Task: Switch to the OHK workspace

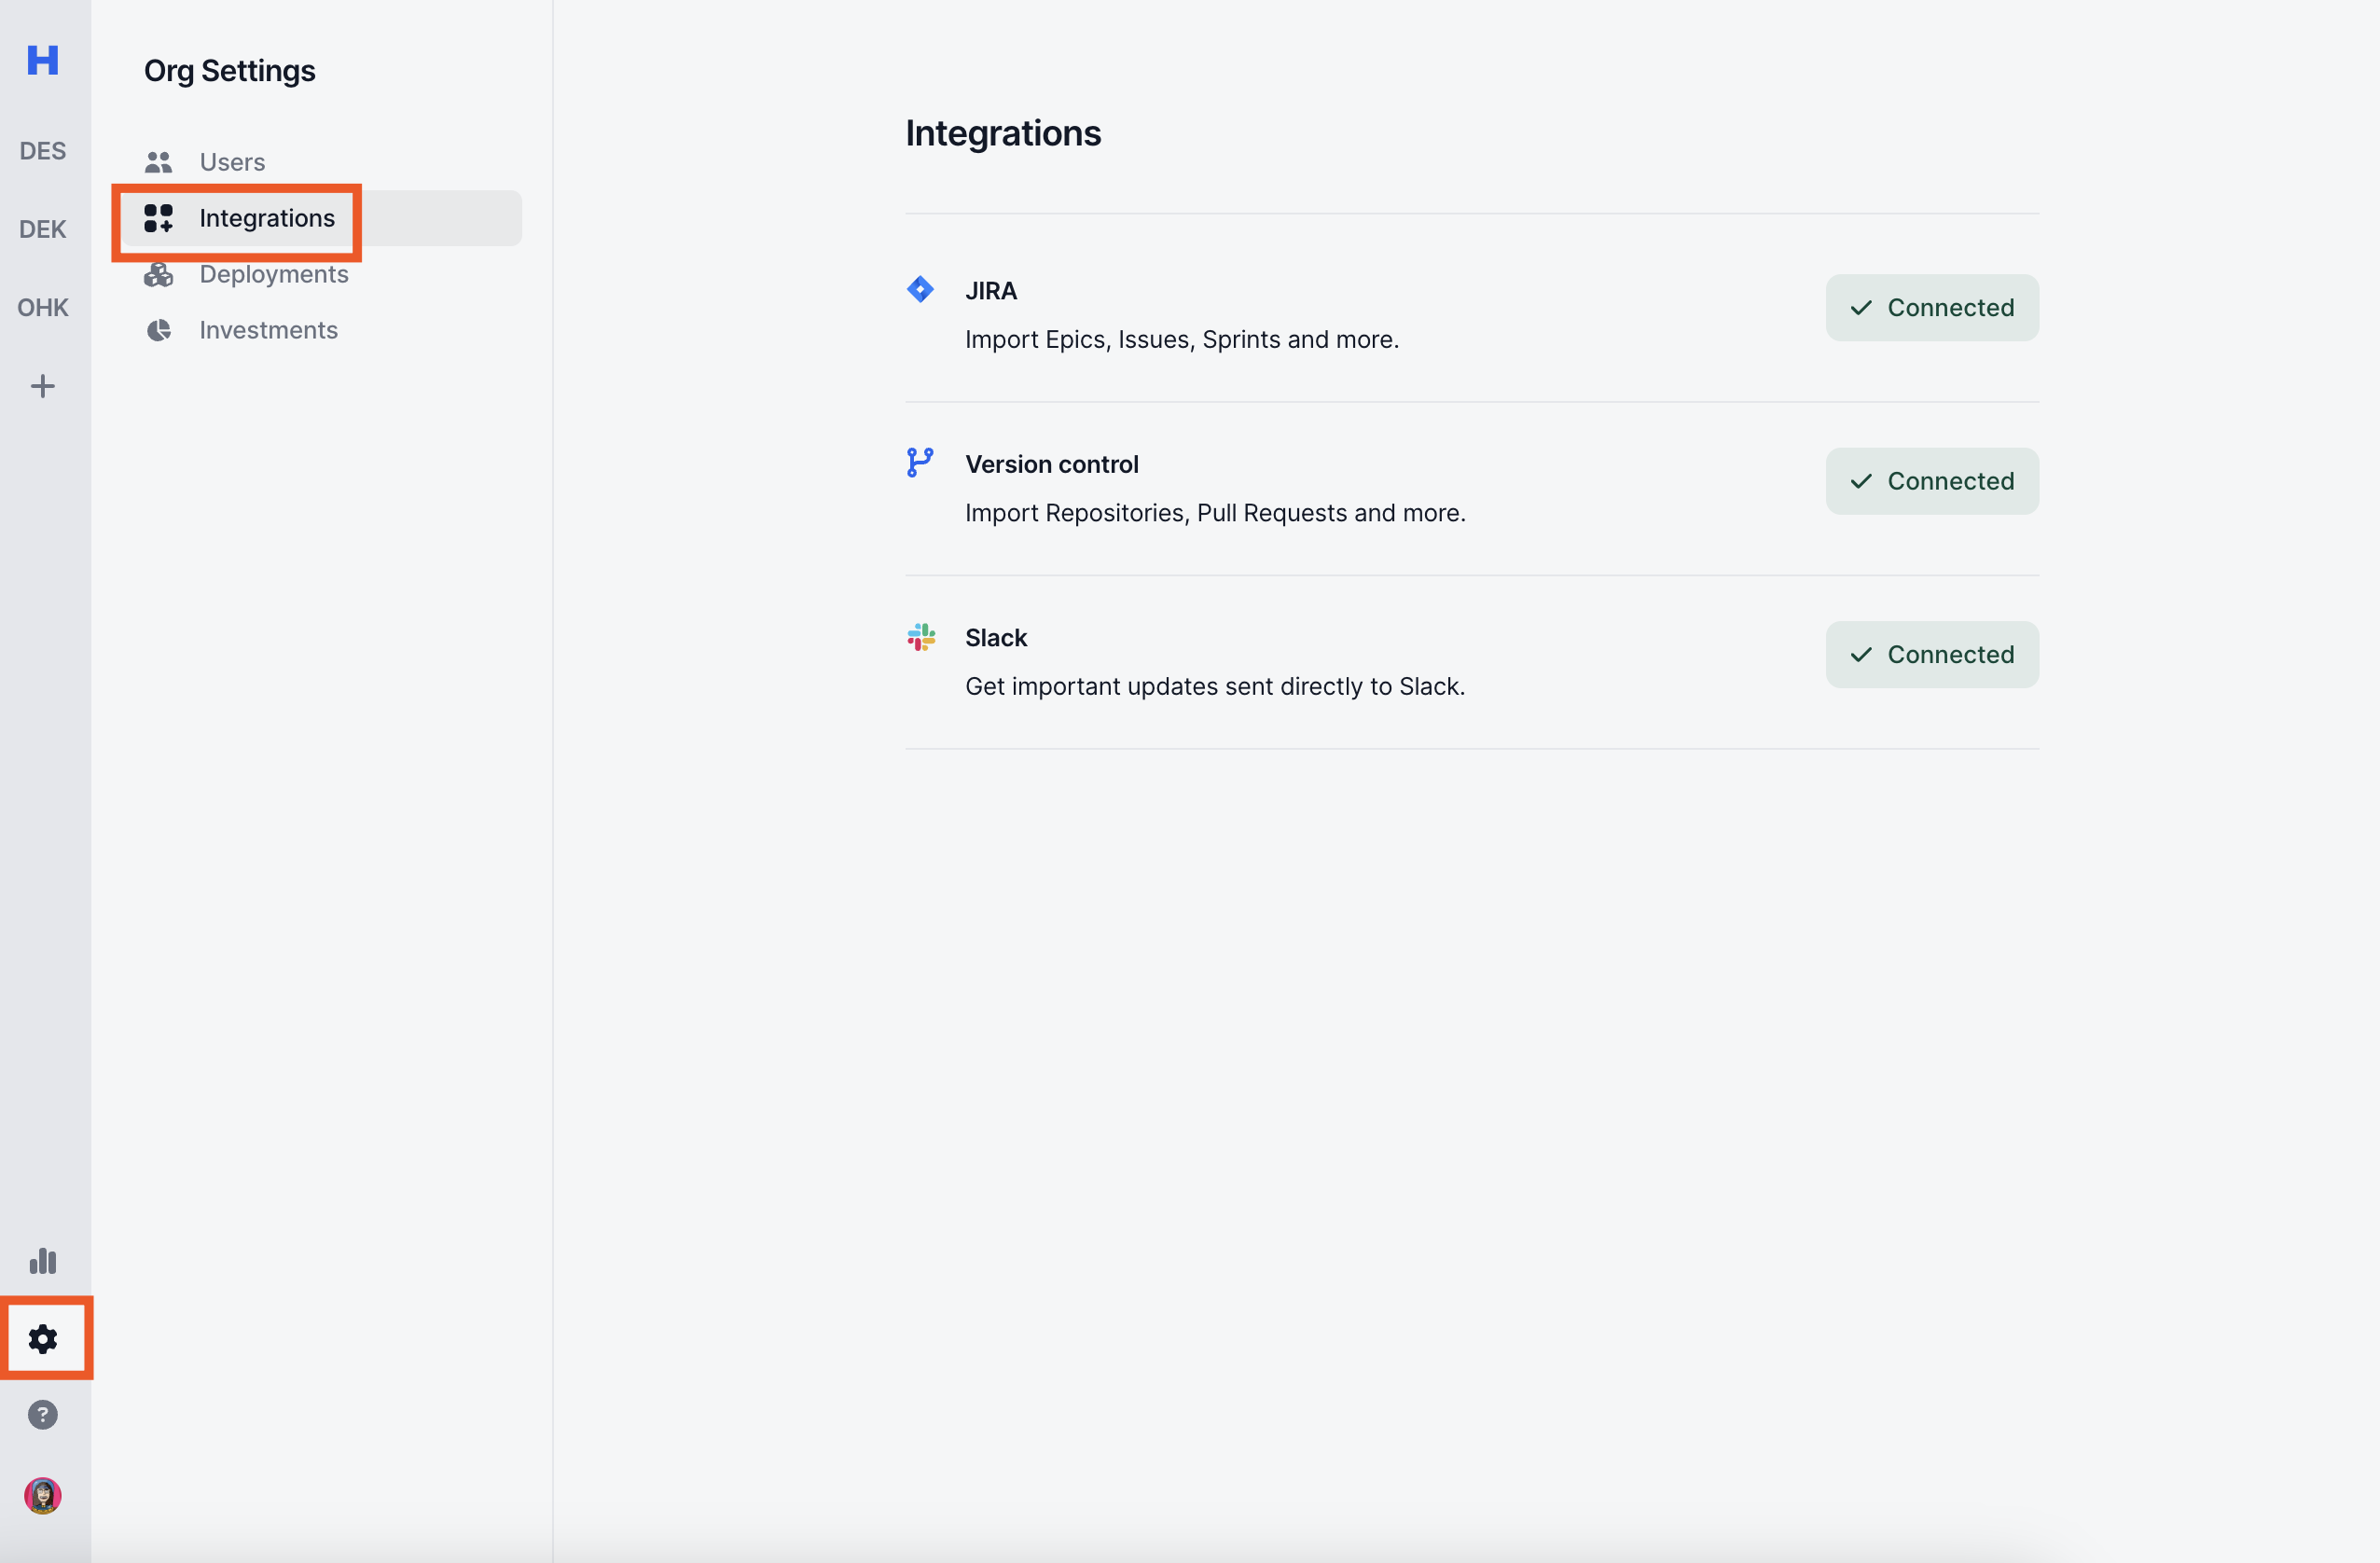Action: pos(42,307)
